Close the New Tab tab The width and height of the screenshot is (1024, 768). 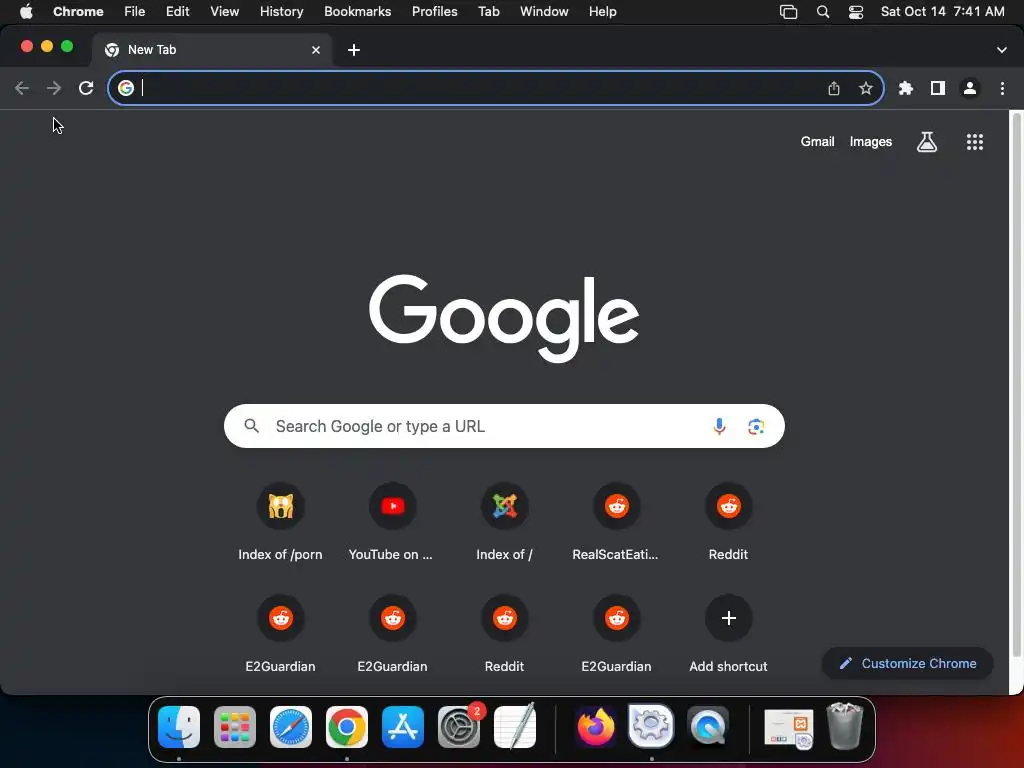click(x=316, y=50)
